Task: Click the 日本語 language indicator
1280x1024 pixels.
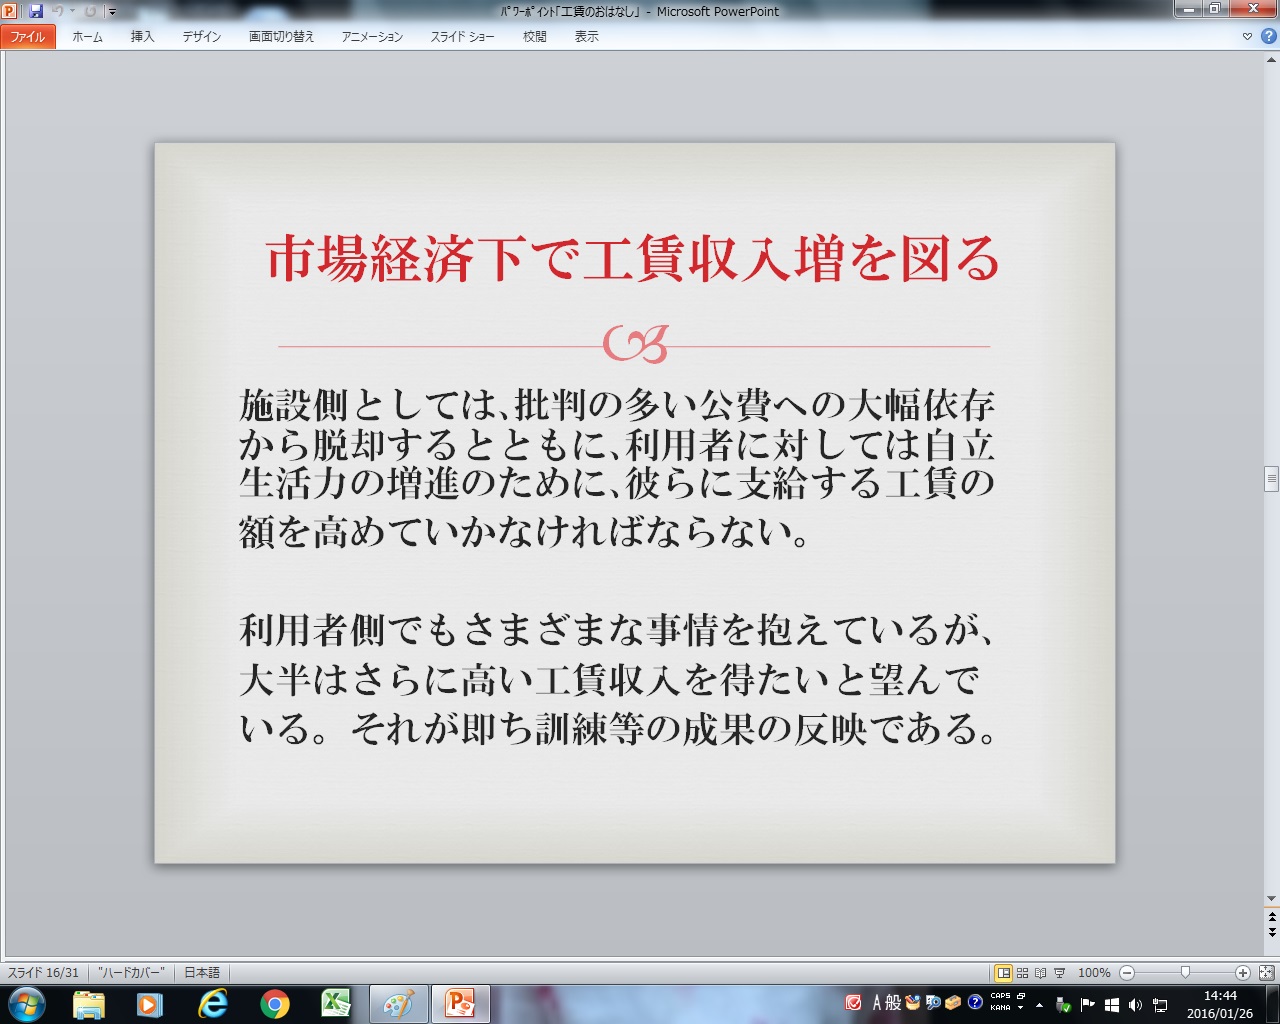Action: pos(202,972)
